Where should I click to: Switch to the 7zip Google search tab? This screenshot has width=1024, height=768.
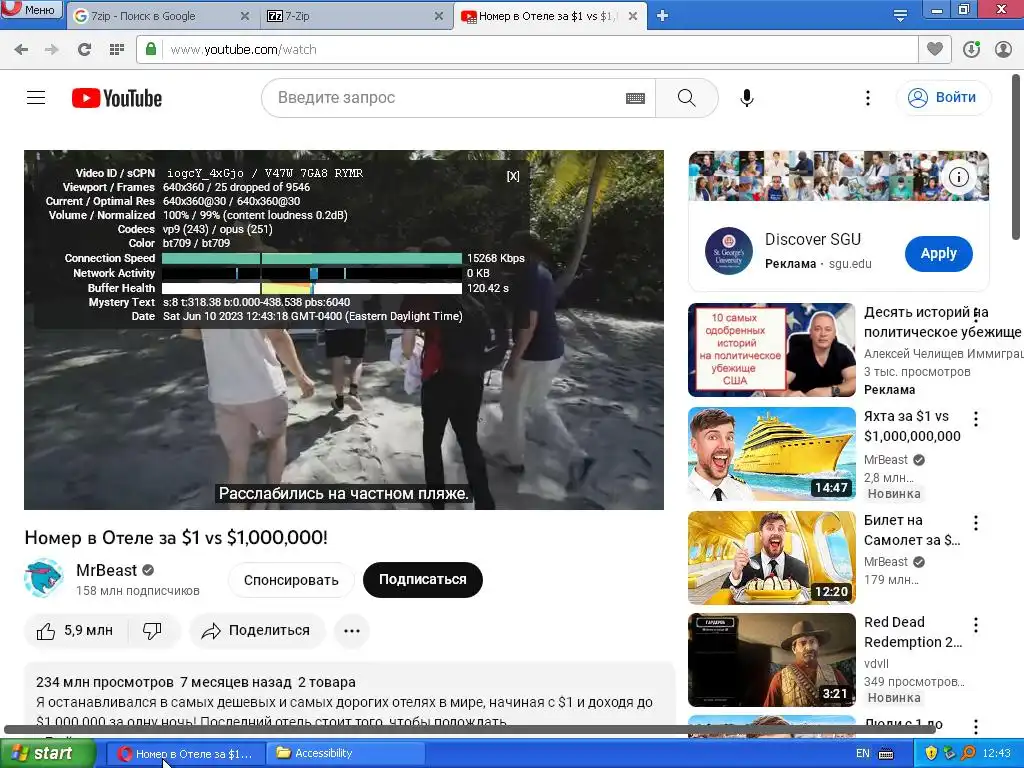click(x=161, y=16)
